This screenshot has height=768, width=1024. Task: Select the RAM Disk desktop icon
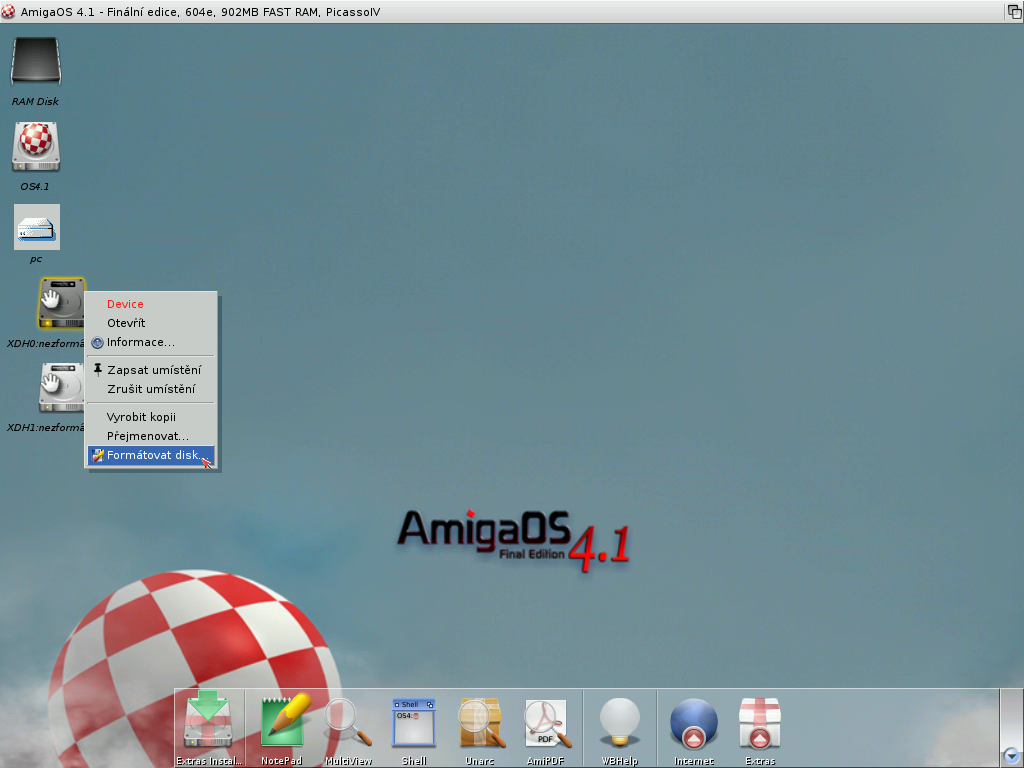(36, 61)
